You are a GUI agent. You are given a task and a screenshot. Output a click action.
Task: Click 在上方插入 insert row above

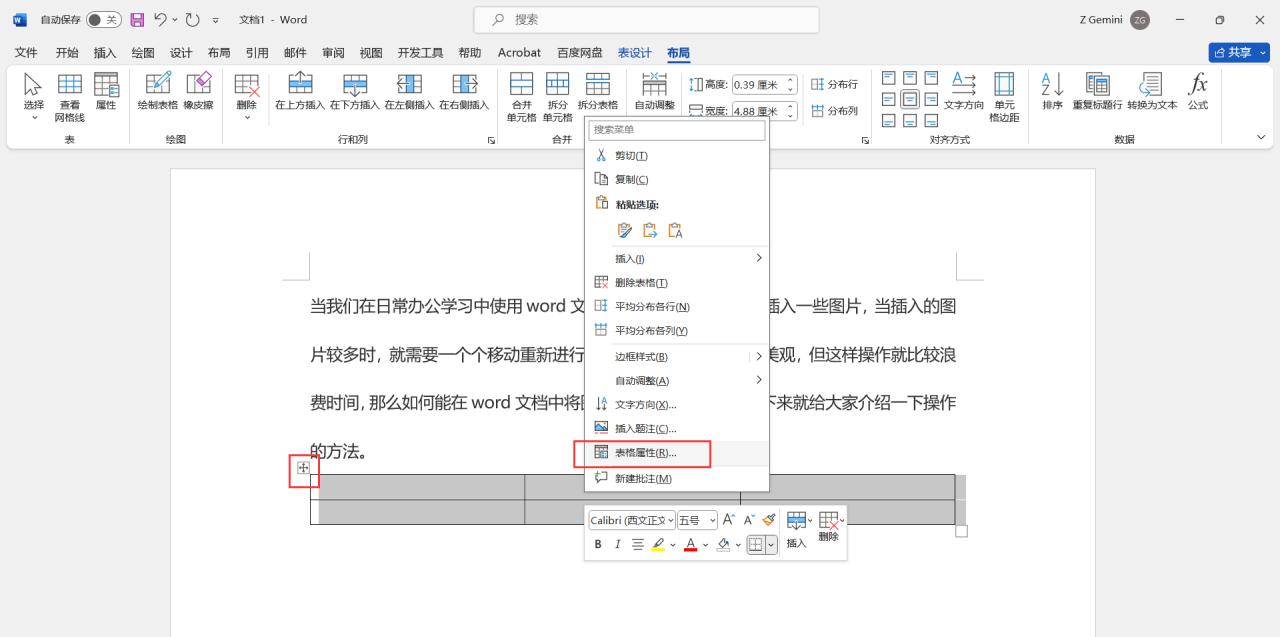[x=300, y=92]
